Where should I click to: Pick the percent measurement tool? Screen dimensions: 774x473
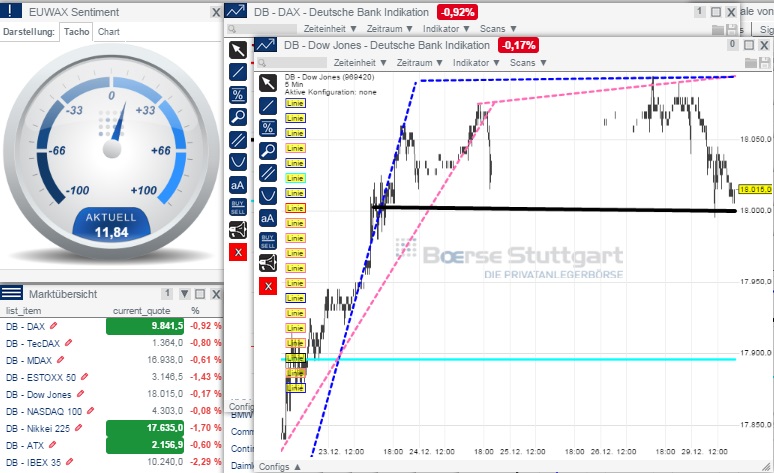267,127
